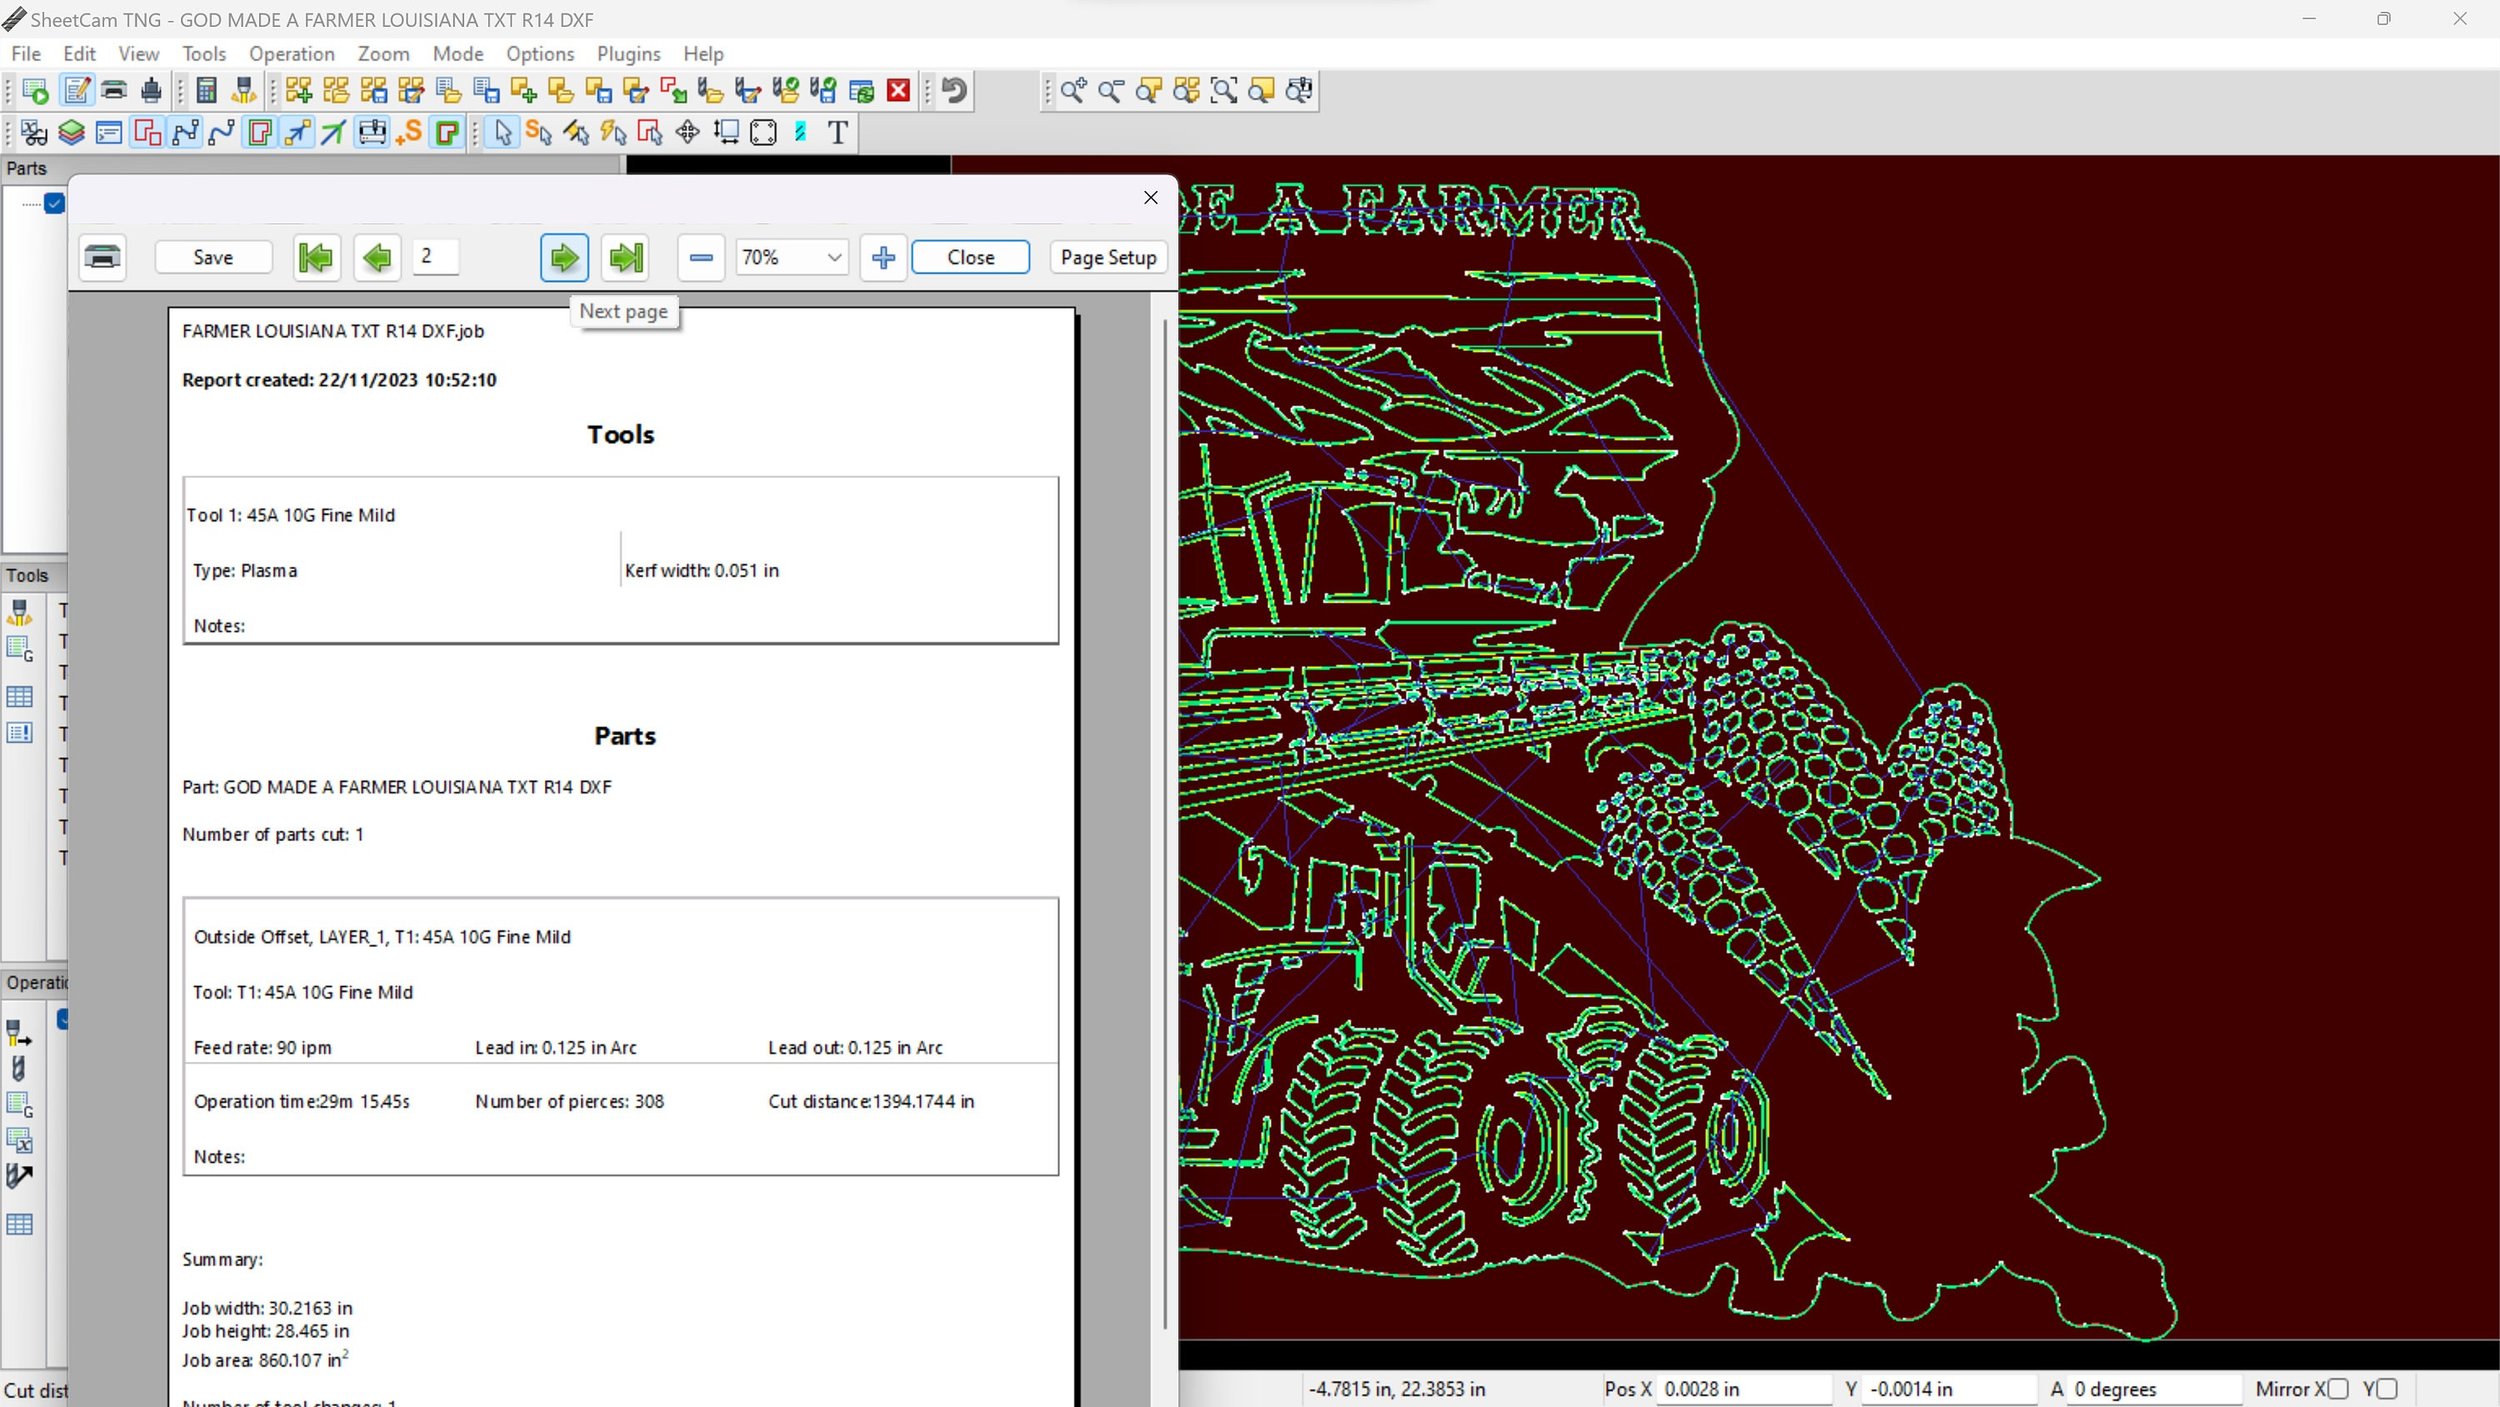This screenshot has height=1407, width=2500.
Task: Click the new code snippet icon in Tools panel
Action: 19,649
